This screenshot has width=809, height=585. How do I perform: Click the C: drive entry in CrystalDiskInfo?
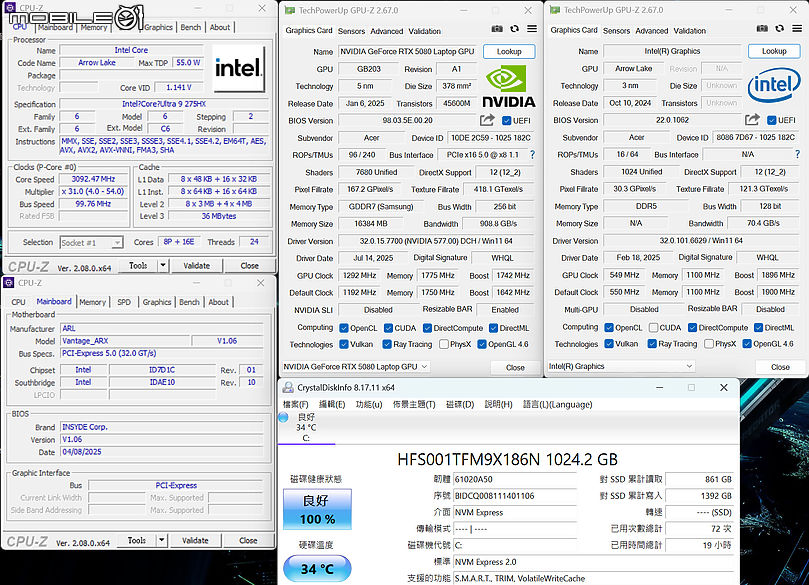click(306, 427)
